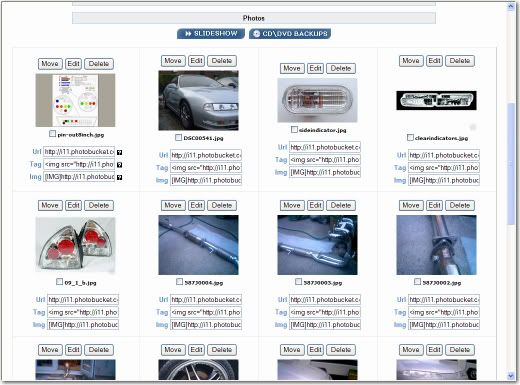
Task: Click Move above pin-out8inch.jpg
Action: [x=50, y=64]
